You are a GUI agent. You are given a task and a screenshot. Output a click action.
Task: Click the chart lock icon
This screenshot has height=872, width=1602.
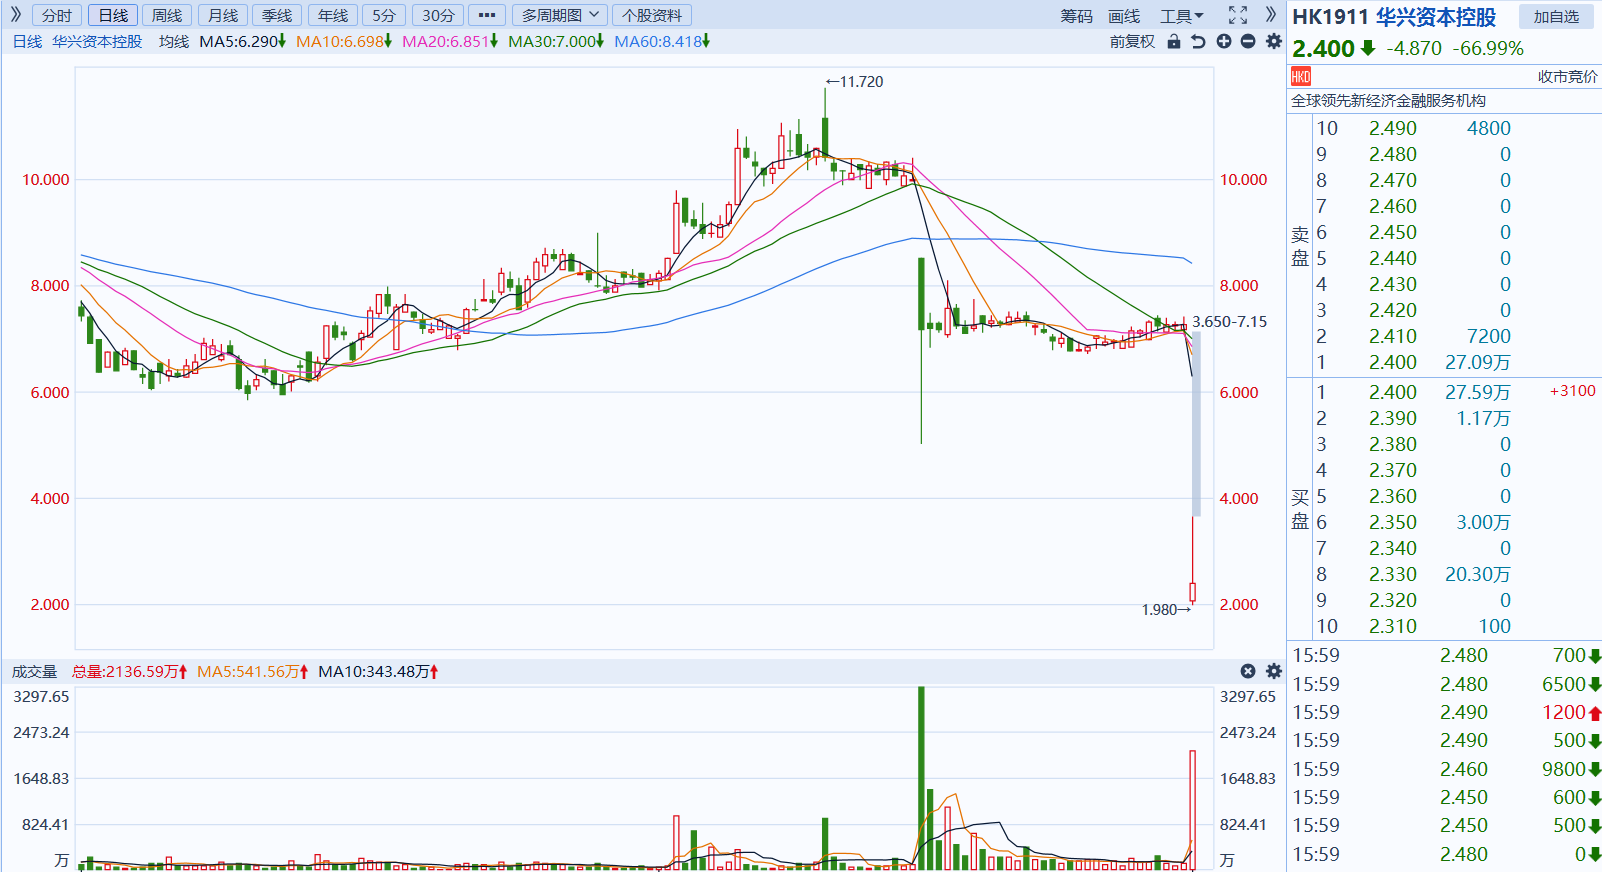pyautogui.click(x=1174, y=41)
